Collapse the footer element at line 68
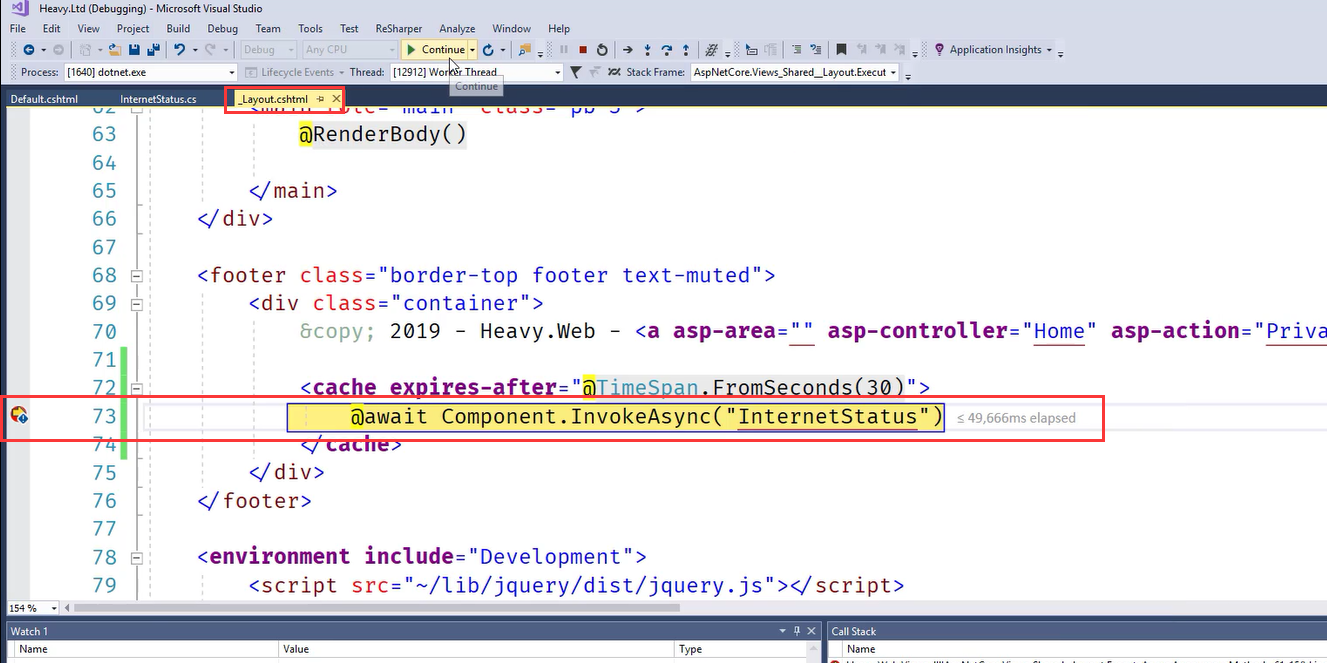This screenshot has width=1327, height=663. pyautogui.click(x=137, y=275)
